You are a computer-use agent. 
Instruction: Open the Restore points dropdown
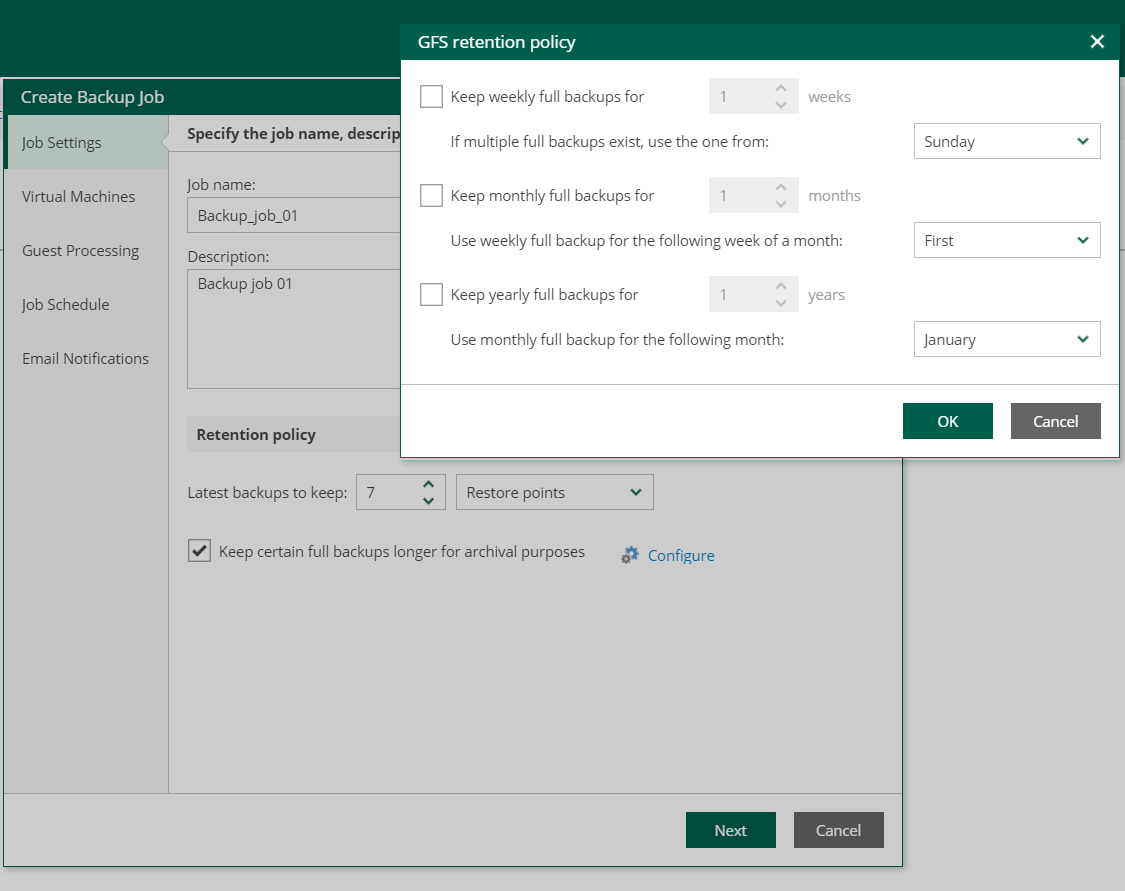coord(554,492)
